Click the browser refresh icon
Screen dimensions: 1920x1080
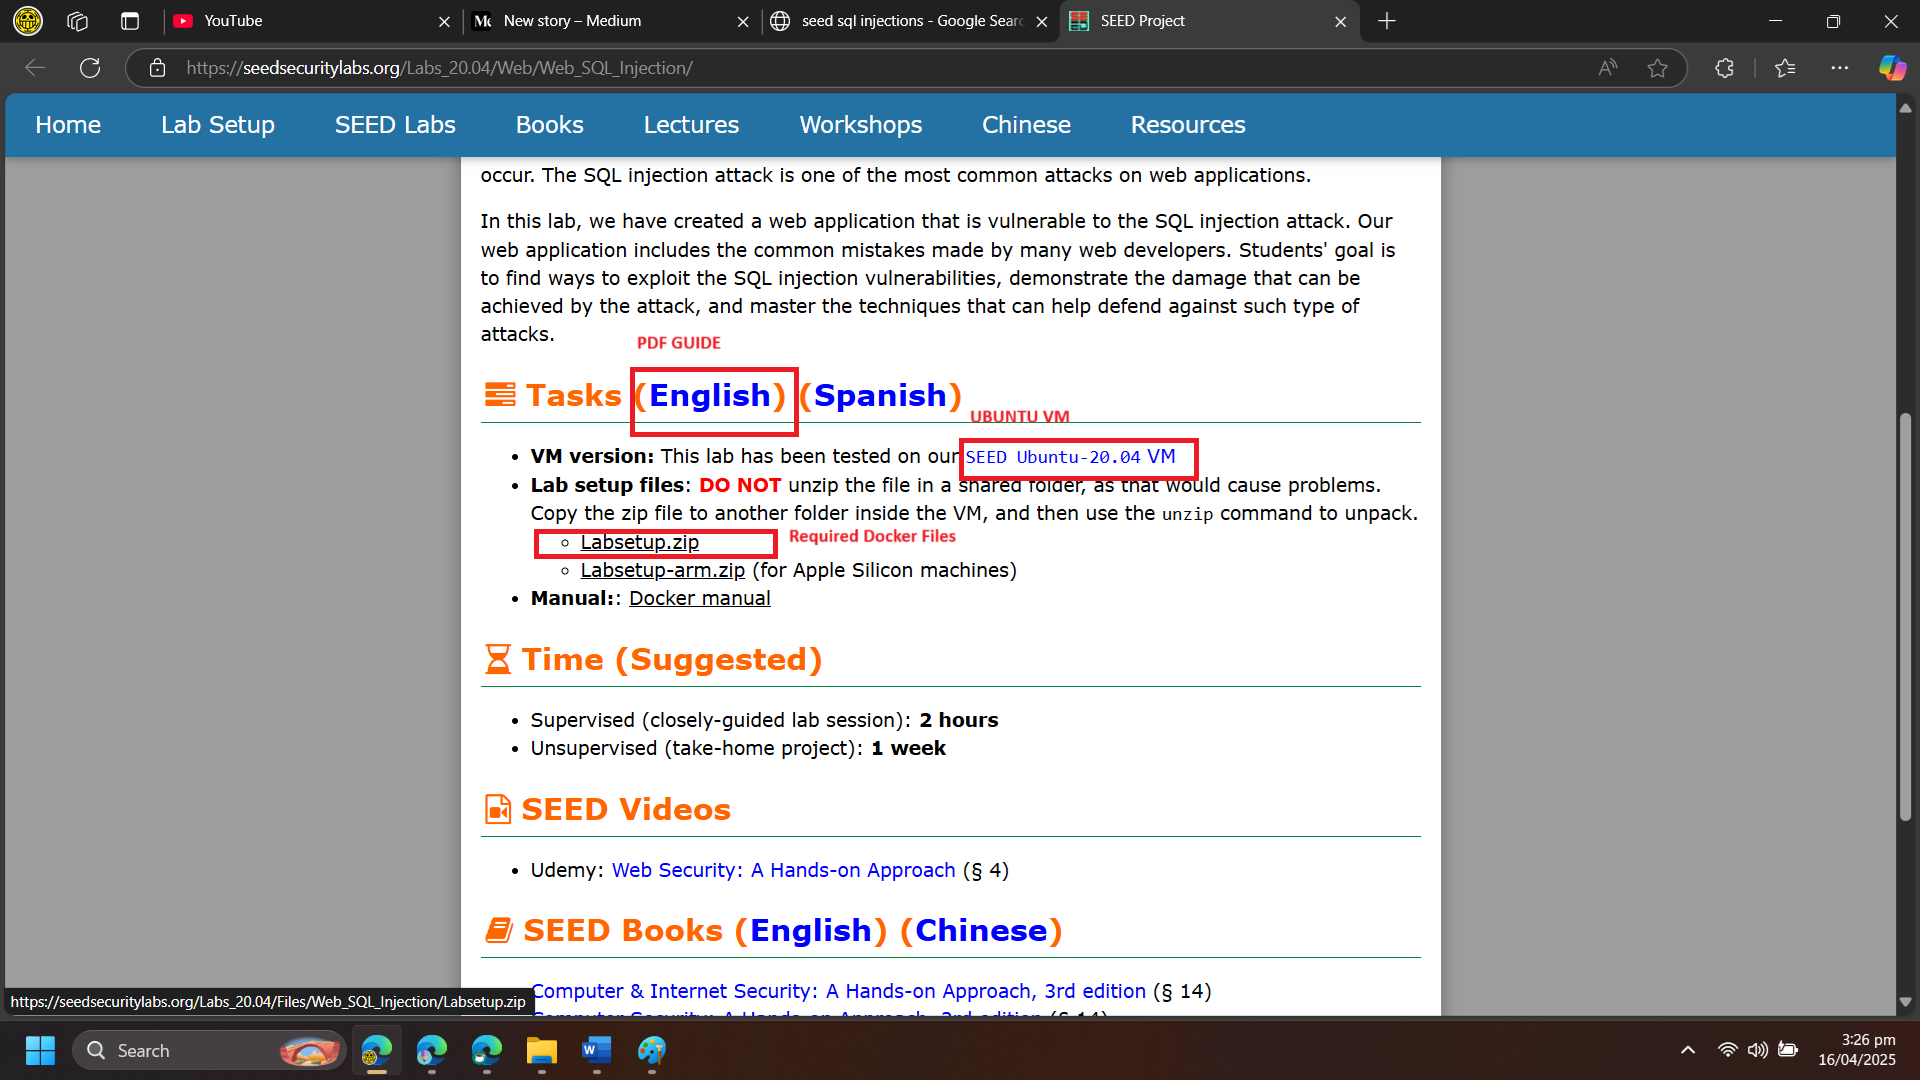(90, 68)
